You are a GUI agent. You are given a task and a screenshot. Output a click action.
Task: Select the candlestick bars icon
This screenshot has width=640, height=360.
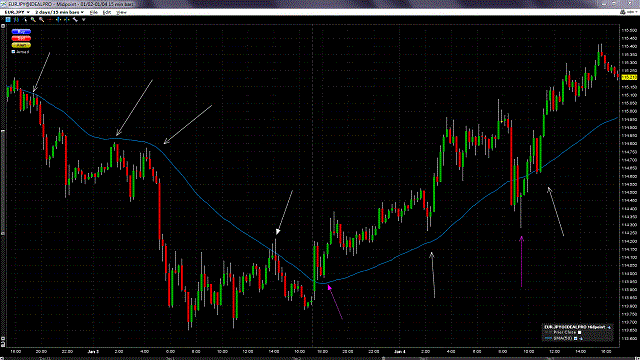coord(16,20)
